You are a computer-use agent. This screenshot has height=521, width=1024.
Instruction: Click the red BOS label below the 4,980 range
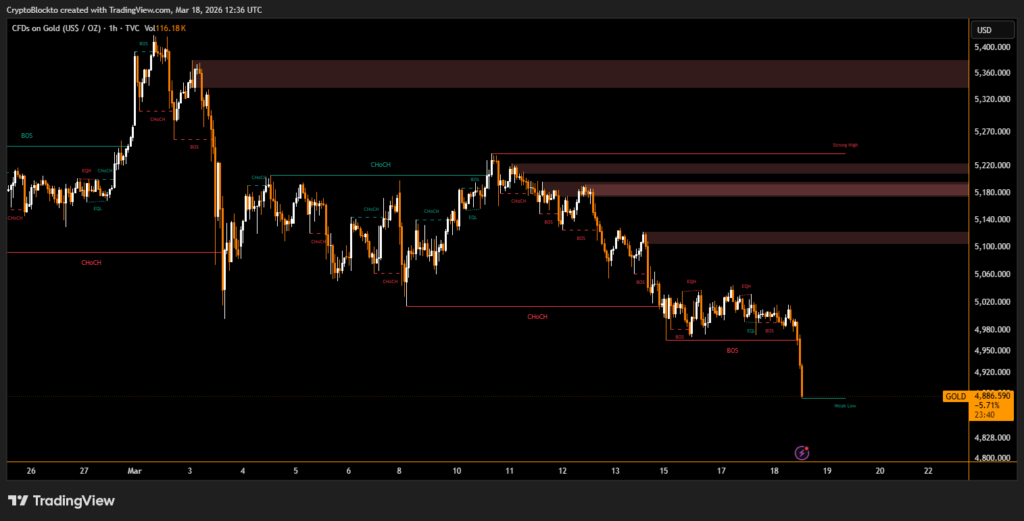733,351
